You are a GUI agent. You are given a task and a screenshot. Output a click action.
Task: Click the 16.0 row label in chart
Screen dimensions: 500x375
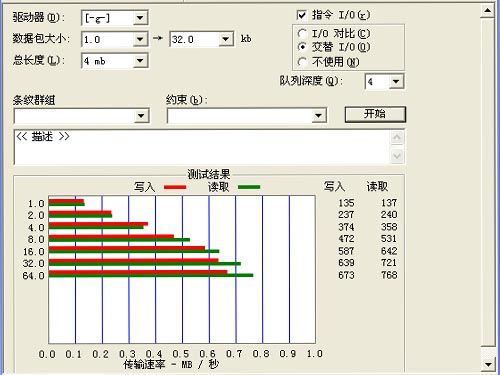pos(33,252)
